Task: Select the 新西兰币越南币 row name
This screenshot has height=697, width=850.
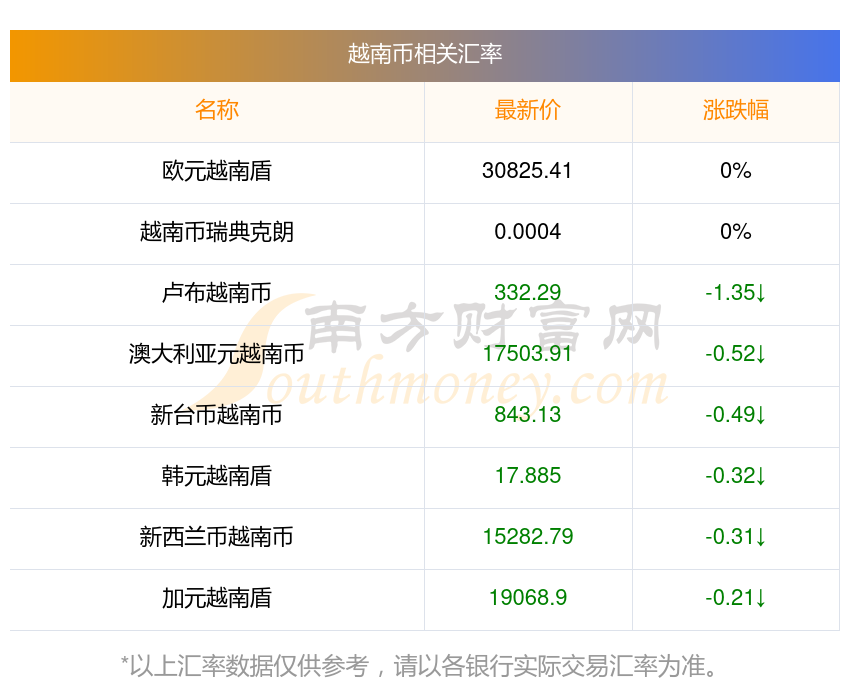Action: tap(217, 537)
